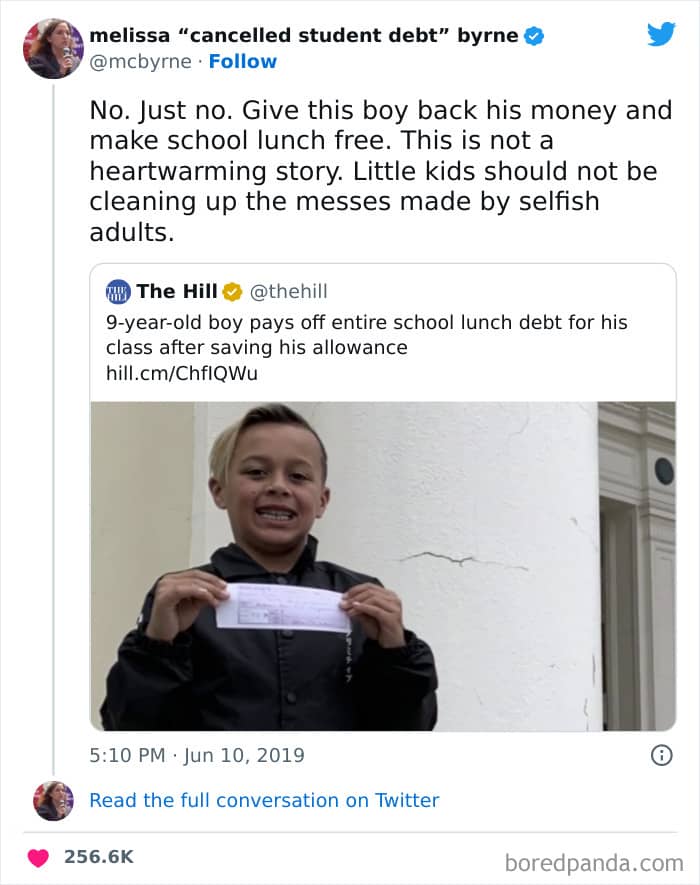The height and width of the screenshot is (885, 700).
Task: Click the 256.6K likes count
Action: tap(98, 858)
